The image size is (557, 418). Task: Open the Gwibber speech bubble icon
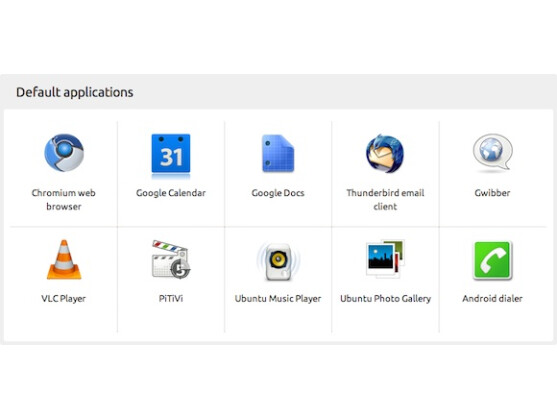tap(493, 153)
